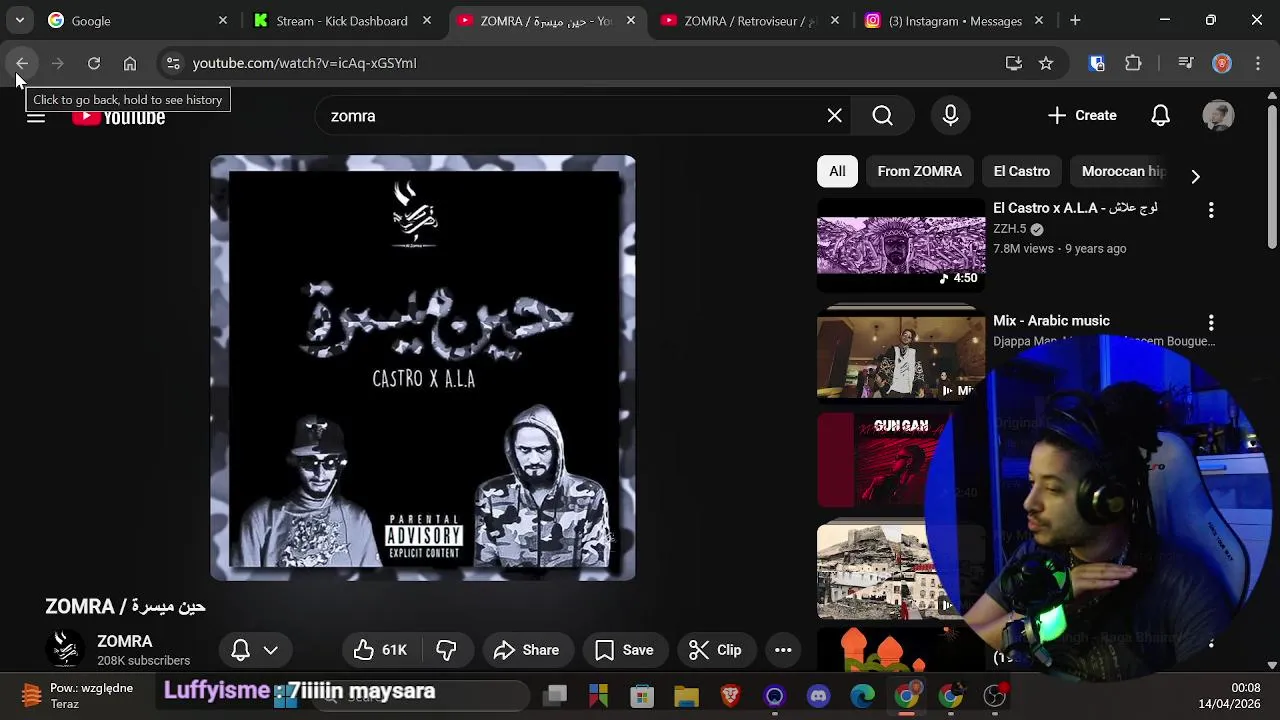
Task: Open El Castro x A.L.A video title
Action: (1075, 208)
